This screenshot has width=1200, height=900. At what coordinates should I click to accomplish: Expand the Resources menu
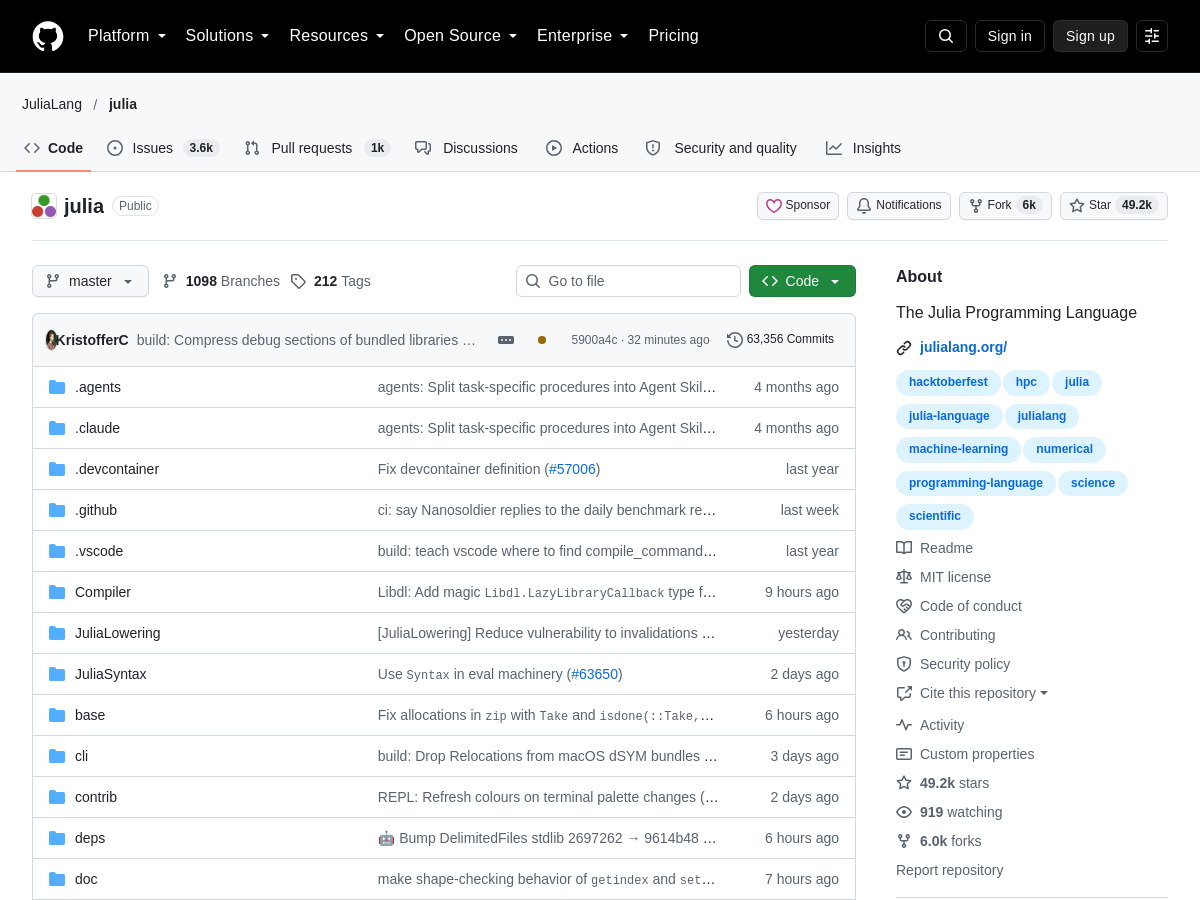click(337, 36)
